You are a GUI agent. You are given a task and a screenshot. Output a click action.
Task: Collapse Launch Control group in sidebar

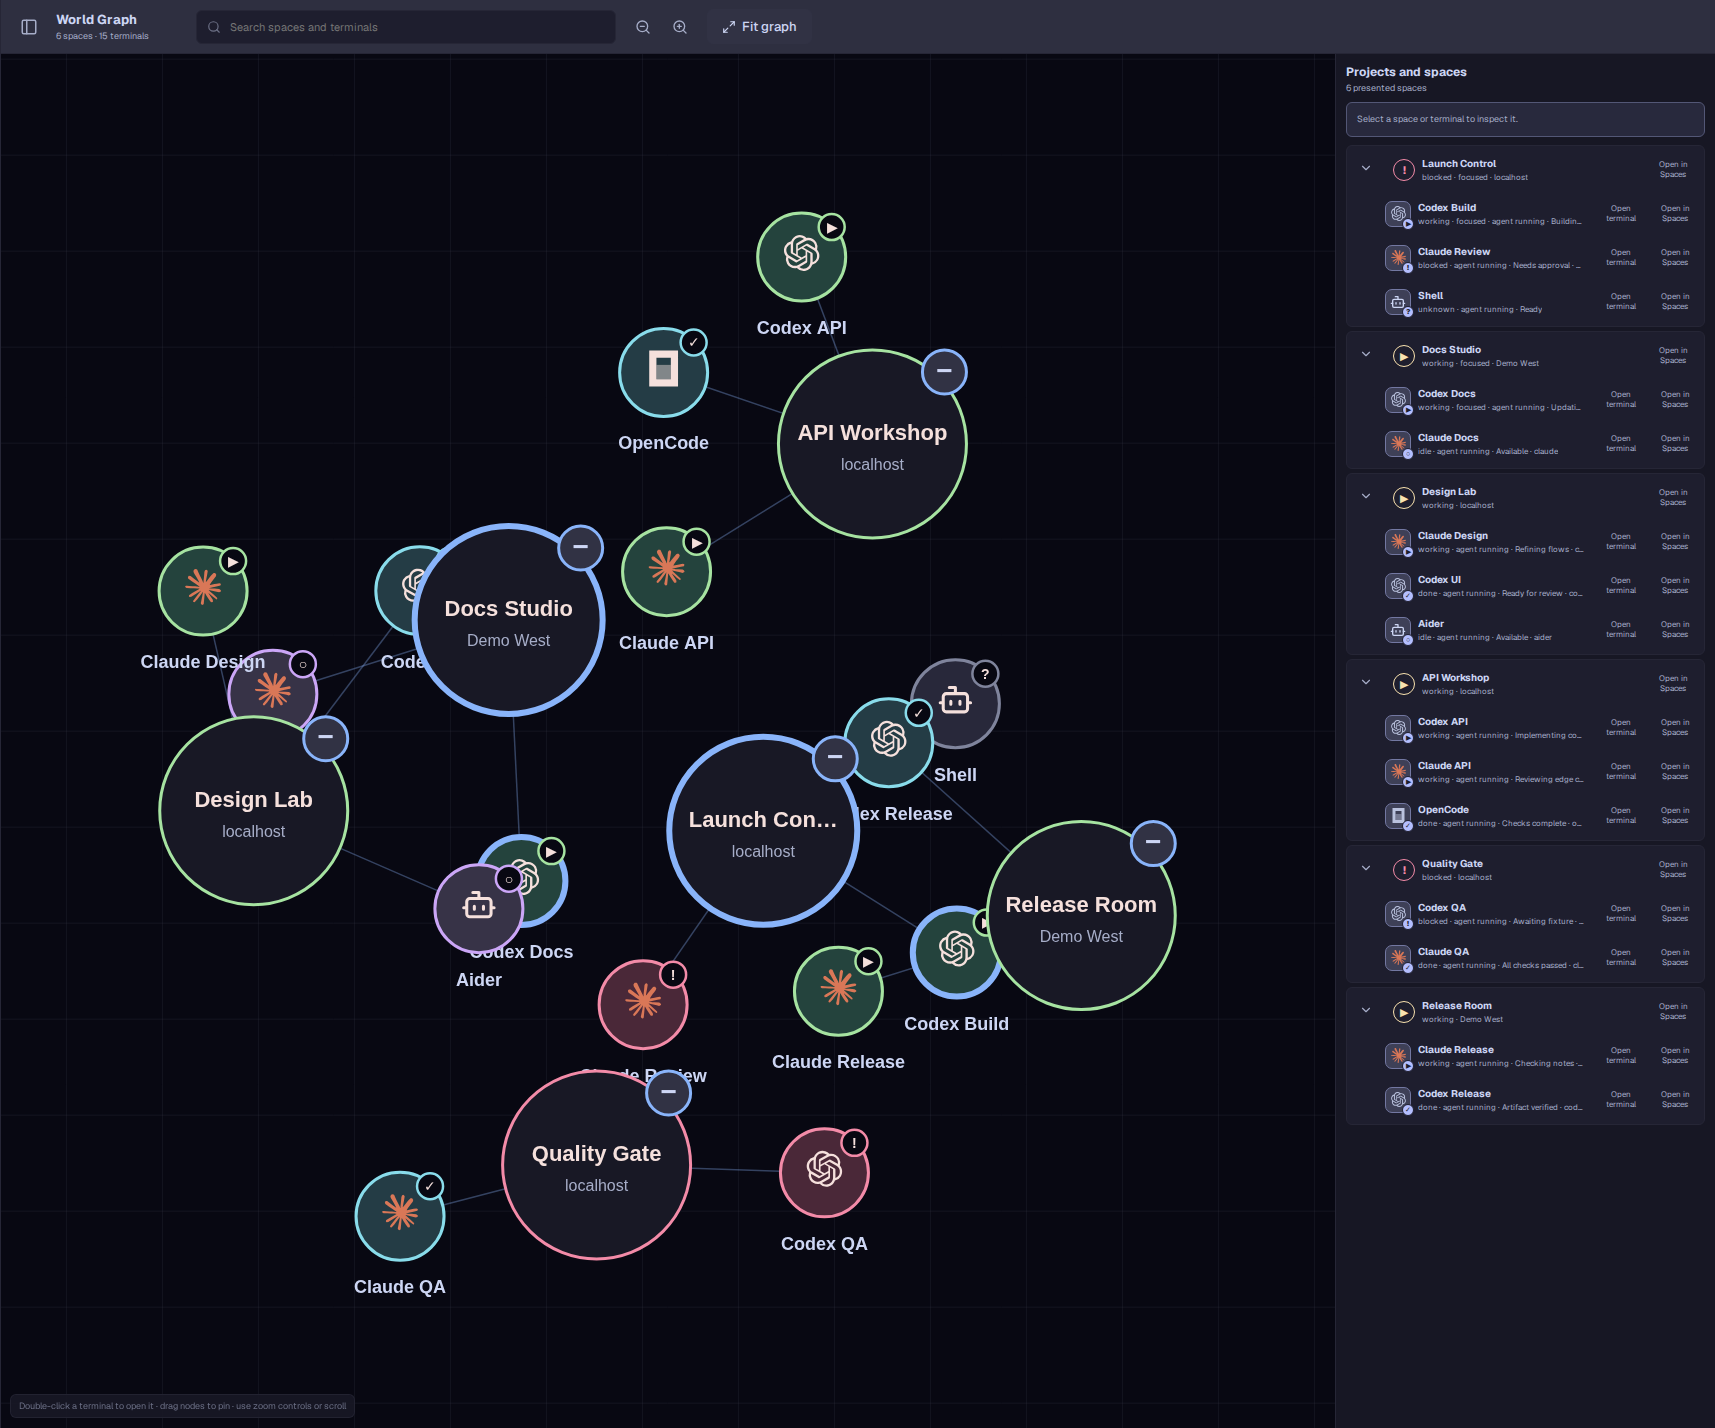[x=1366, y=169]
